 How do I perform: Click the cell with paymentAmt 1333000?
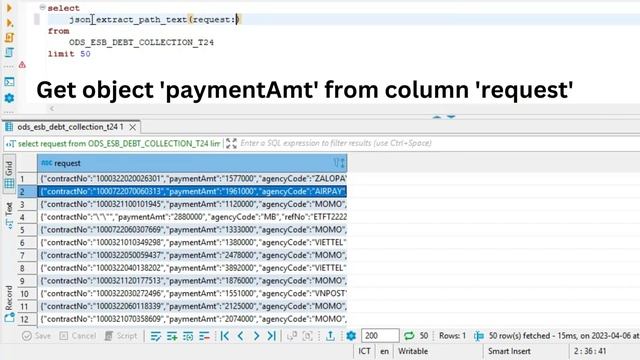point(192,229)
